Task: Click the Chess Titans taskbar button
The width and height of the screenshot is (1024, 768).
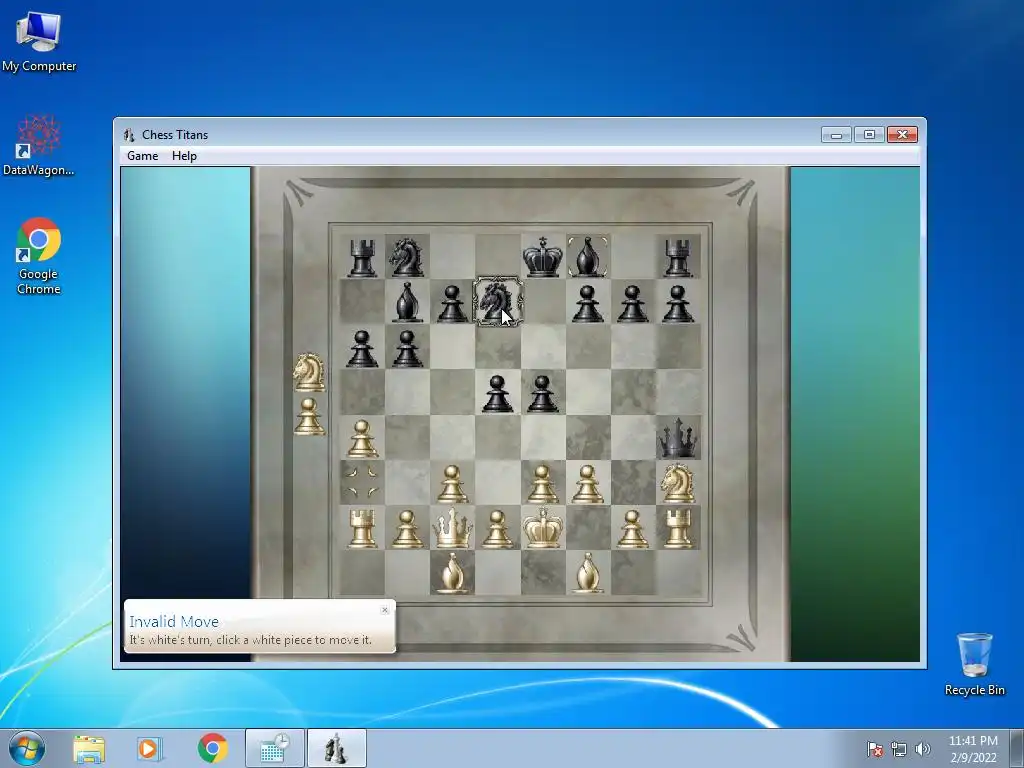Action: pyautogui.click(x=336, y=748)
